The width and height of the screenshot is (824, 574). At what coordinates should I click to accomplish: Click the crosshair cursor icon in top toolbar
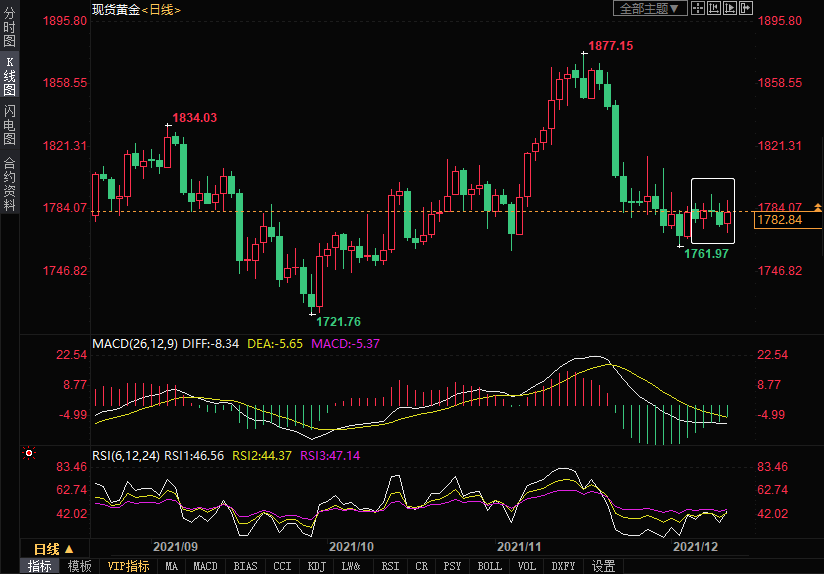point(697,8)
